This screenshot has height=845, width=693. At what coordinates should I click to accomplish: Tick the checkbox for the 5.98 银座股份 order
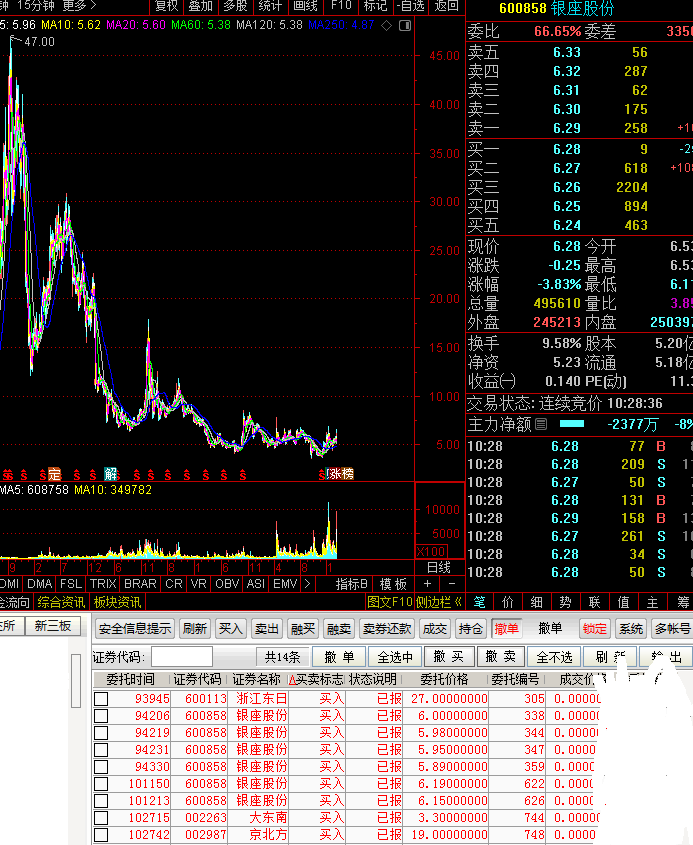pos(101,733)
